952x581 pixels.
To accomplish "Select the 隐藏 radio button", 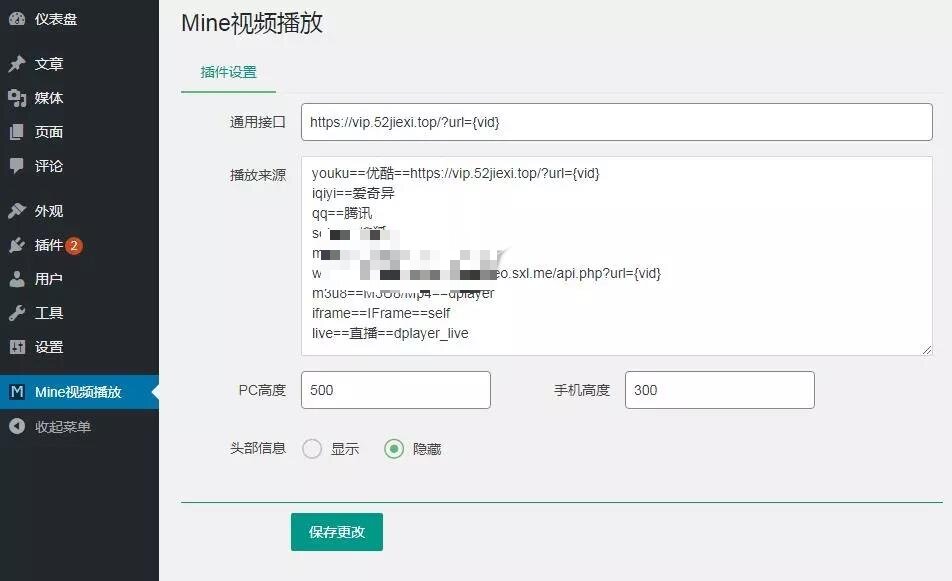I will point(394,449).
